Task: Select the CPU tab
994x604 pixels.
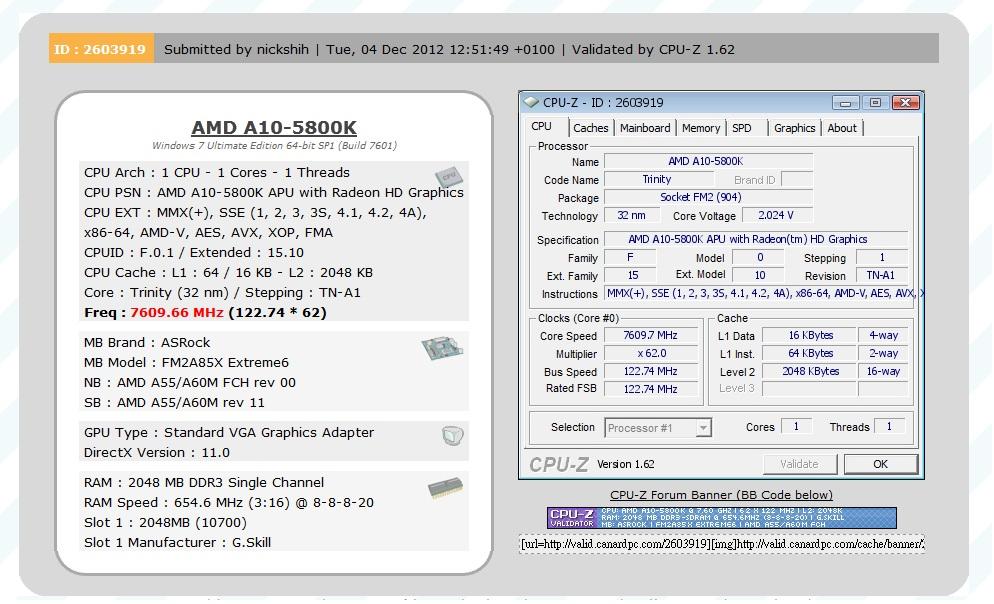Action: click(541, 127)
